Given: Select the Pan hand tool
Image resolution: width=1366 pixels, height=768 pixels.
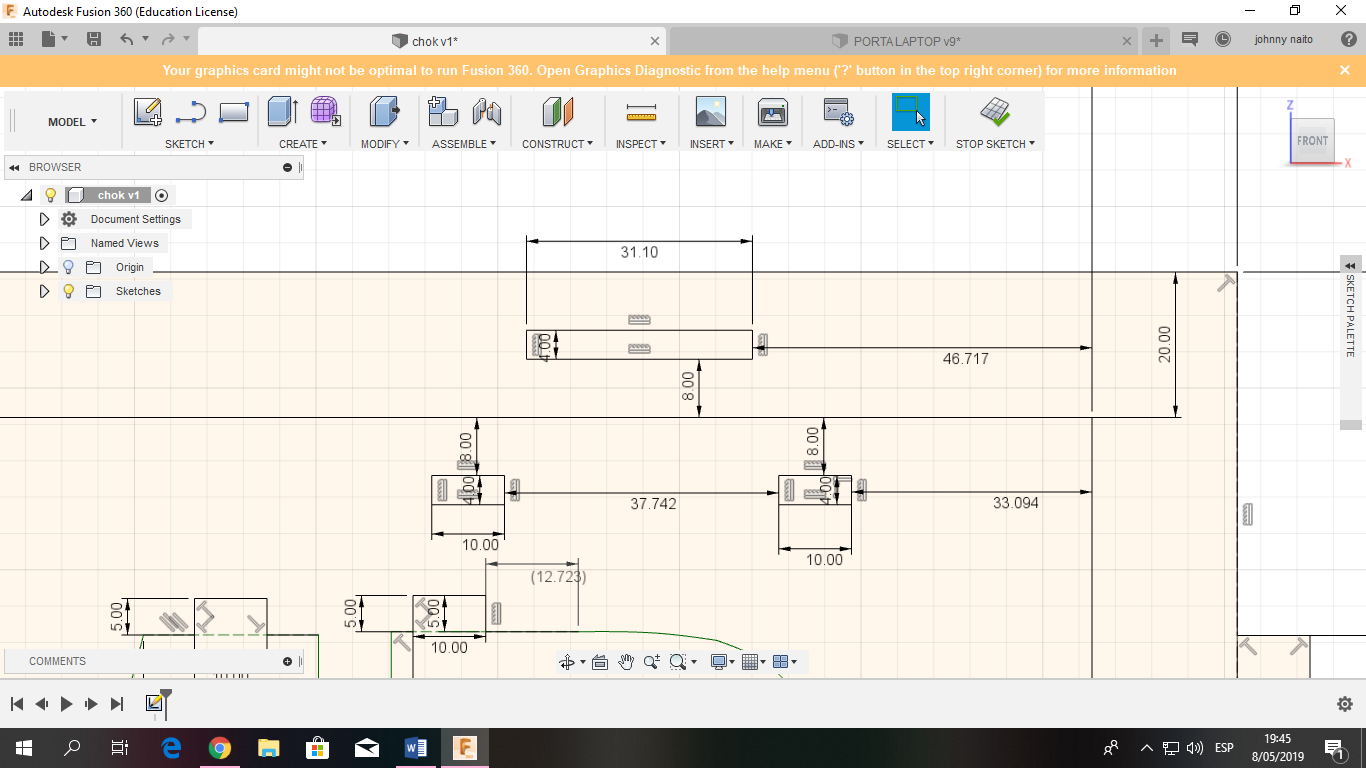Looking at the screenshot, I should (x=626, y=661).
